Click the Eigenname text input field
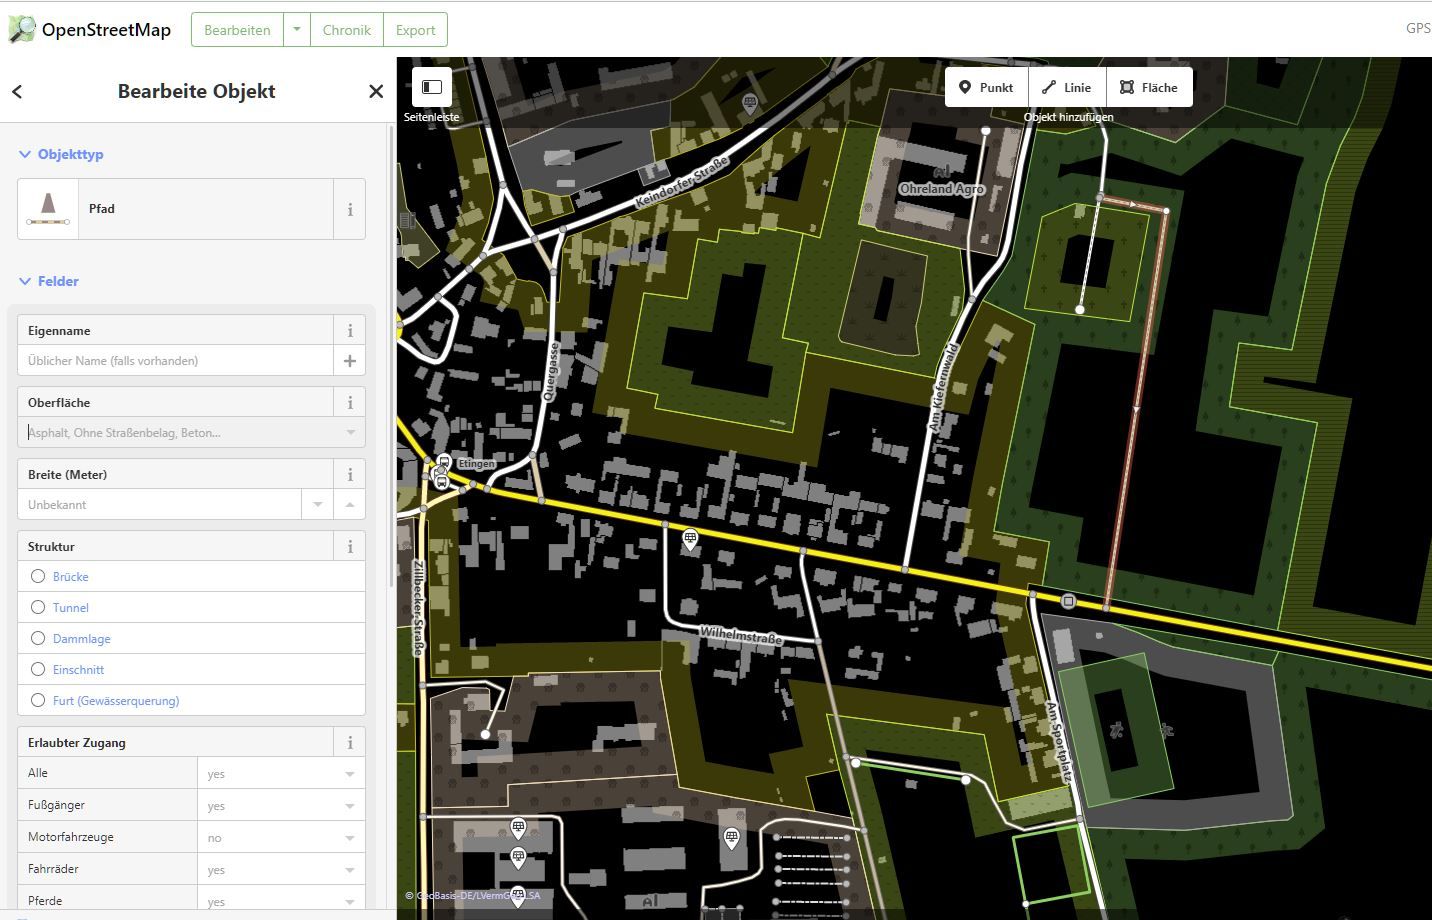 pos(175,361)
